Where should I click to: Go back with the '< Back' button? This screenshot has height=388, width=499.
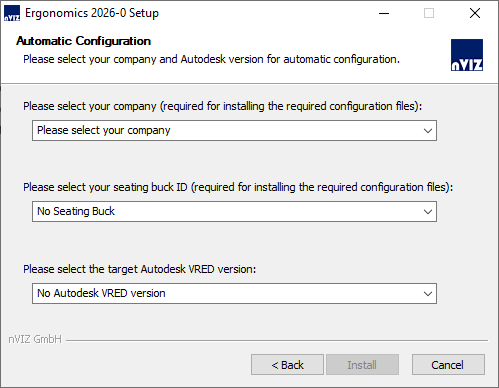pyautogui.click(x=287, y=365)
